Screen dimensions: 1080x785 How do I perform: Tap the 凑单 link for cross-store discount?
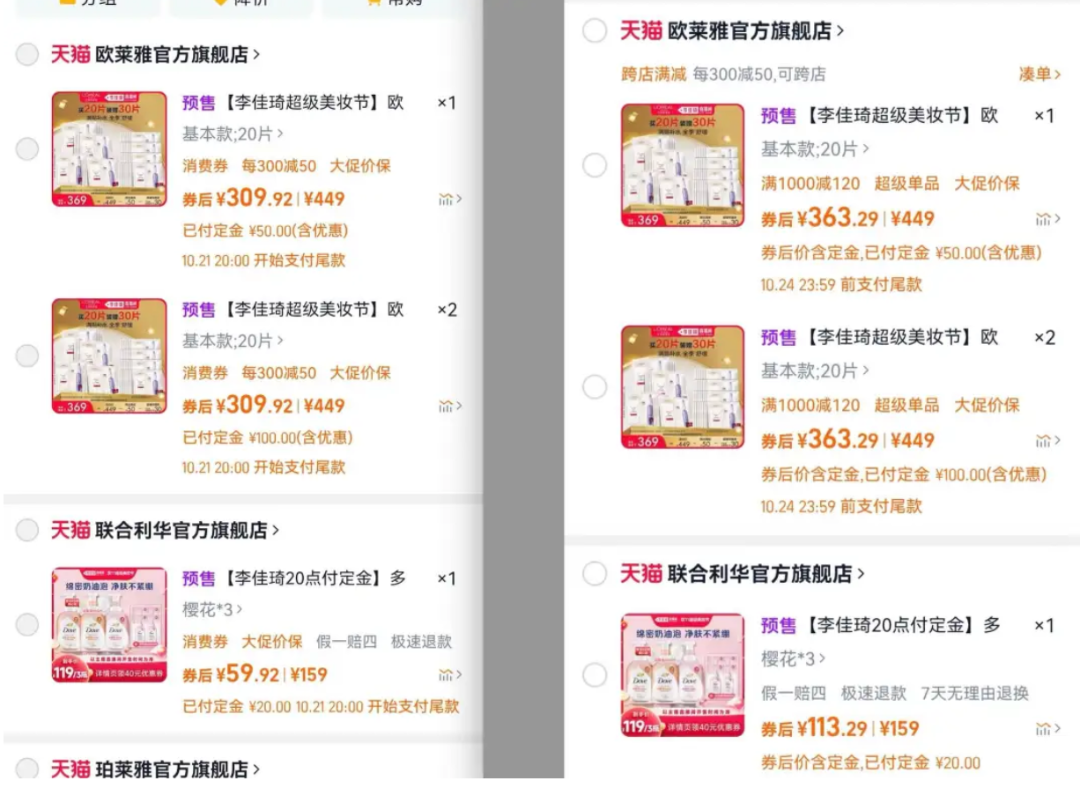click(x=1039, y=74)
